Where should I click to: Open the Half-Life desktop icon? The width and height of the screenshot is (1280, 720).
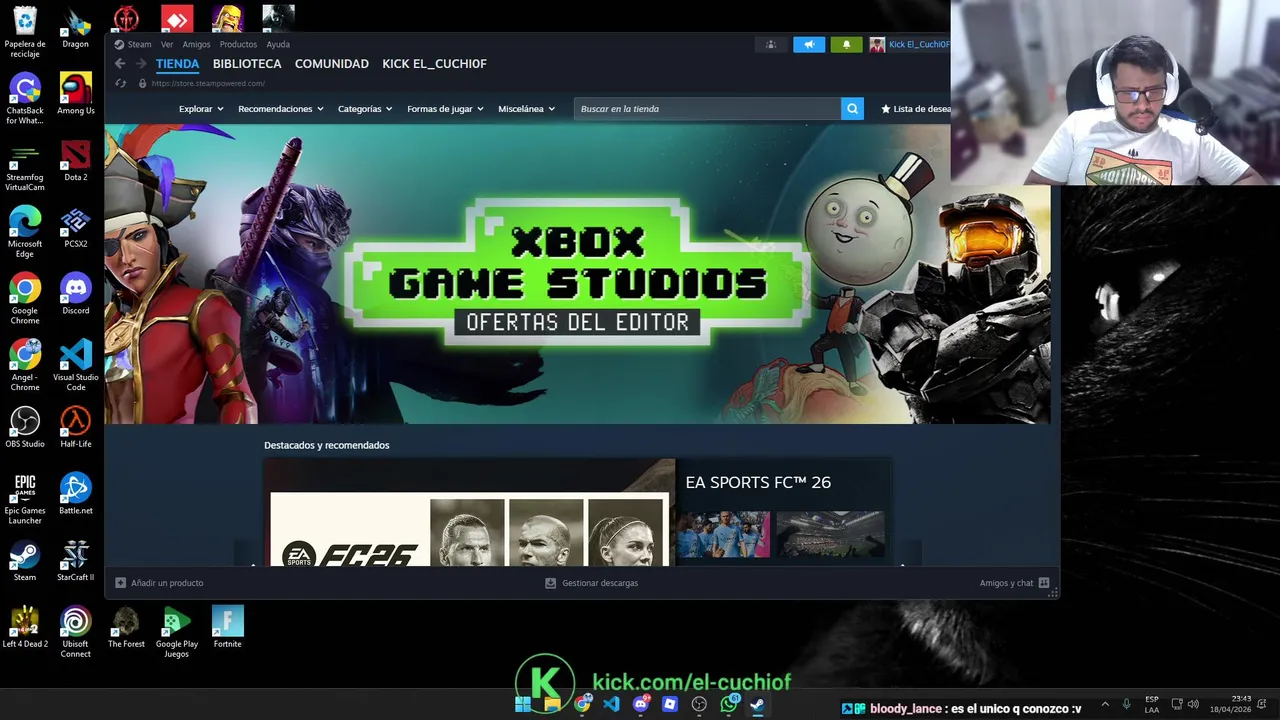(x=75, y=428)
